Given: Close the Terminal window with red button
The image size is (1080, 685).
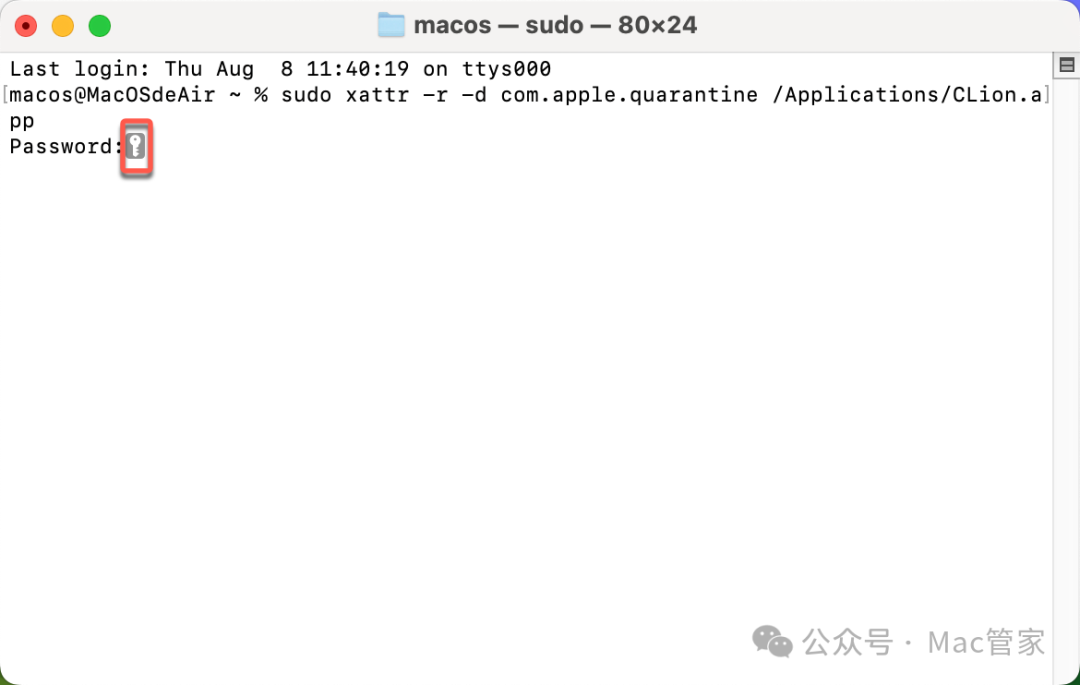Looking at the screenshot, I should click(x=26, y=26).
